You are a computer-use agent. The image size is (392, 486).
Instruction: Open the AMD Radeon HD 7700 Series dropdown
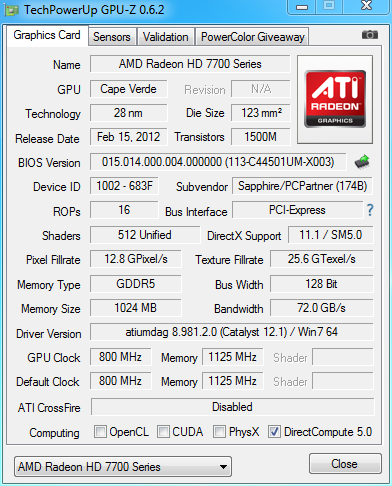click(x=123, y=466)
